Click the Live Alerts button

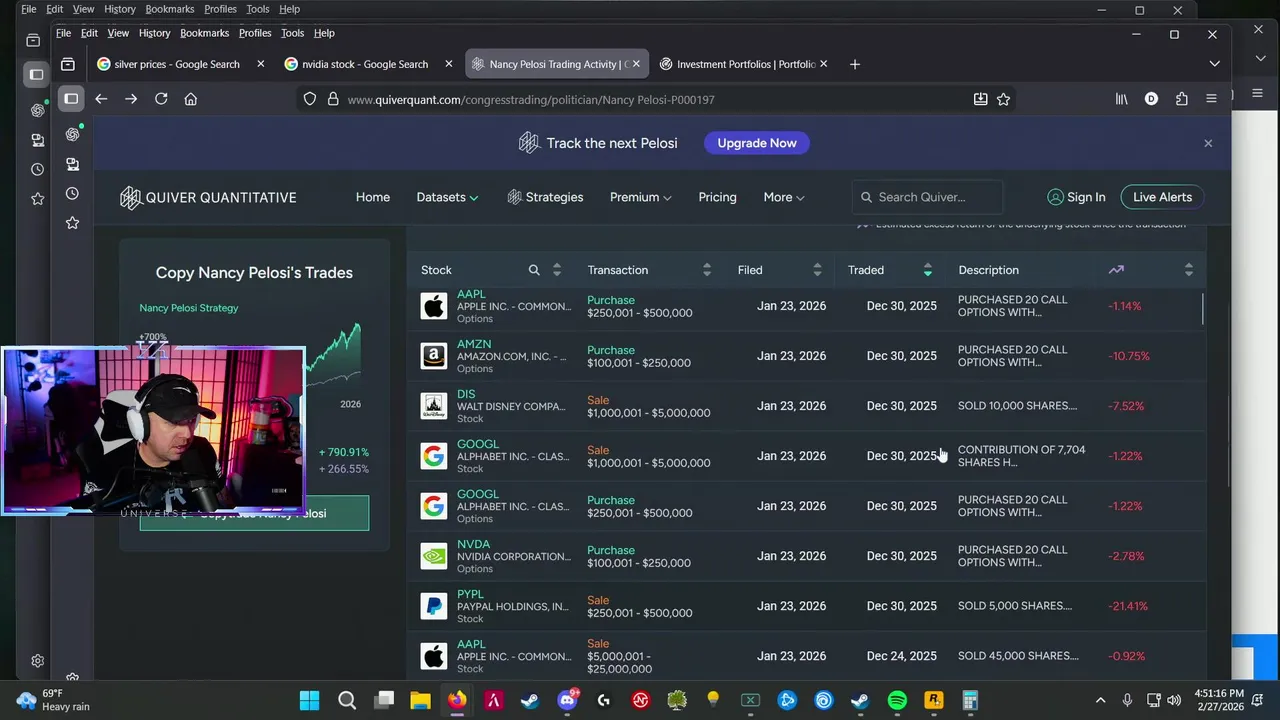pos(1162,197)
